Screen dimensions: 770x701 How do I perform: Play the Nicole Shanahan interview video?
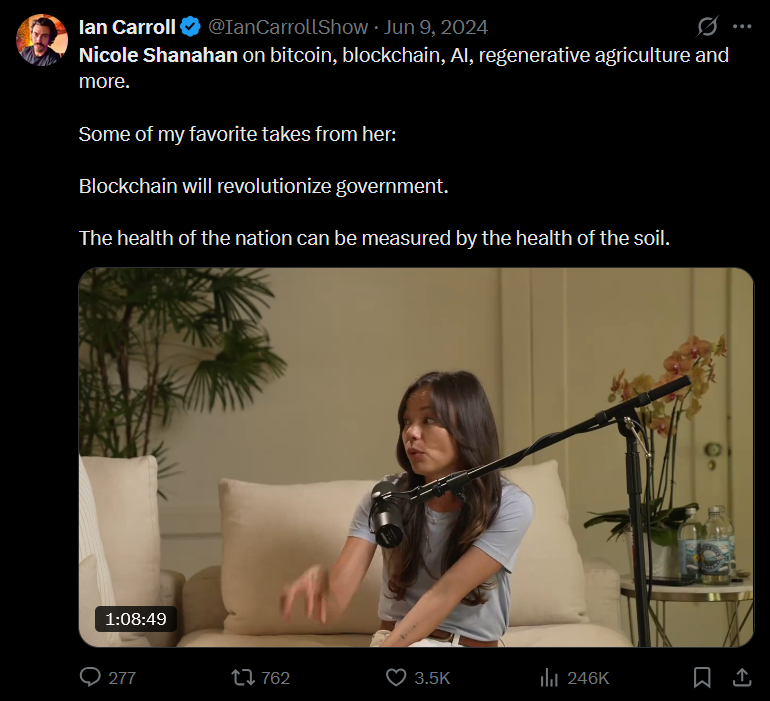click(x=416, y=457)
